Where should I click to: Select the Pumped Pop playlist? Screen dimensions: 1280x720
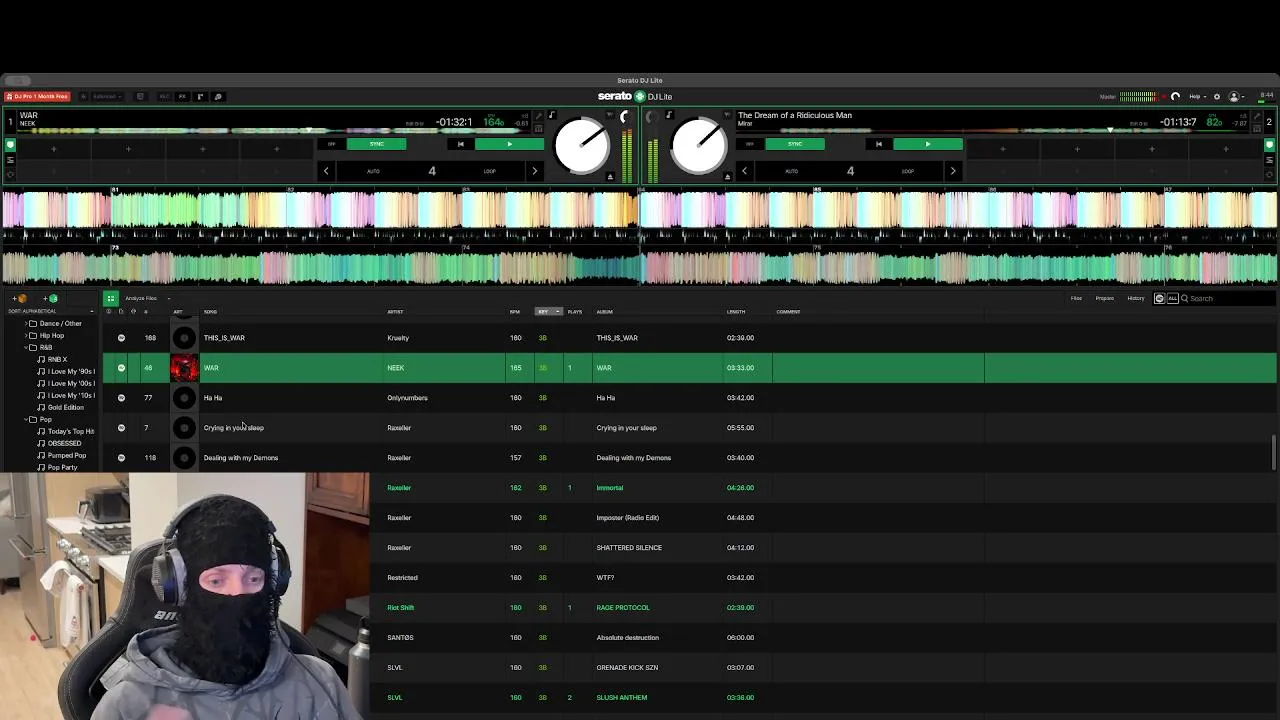point(66,455)
